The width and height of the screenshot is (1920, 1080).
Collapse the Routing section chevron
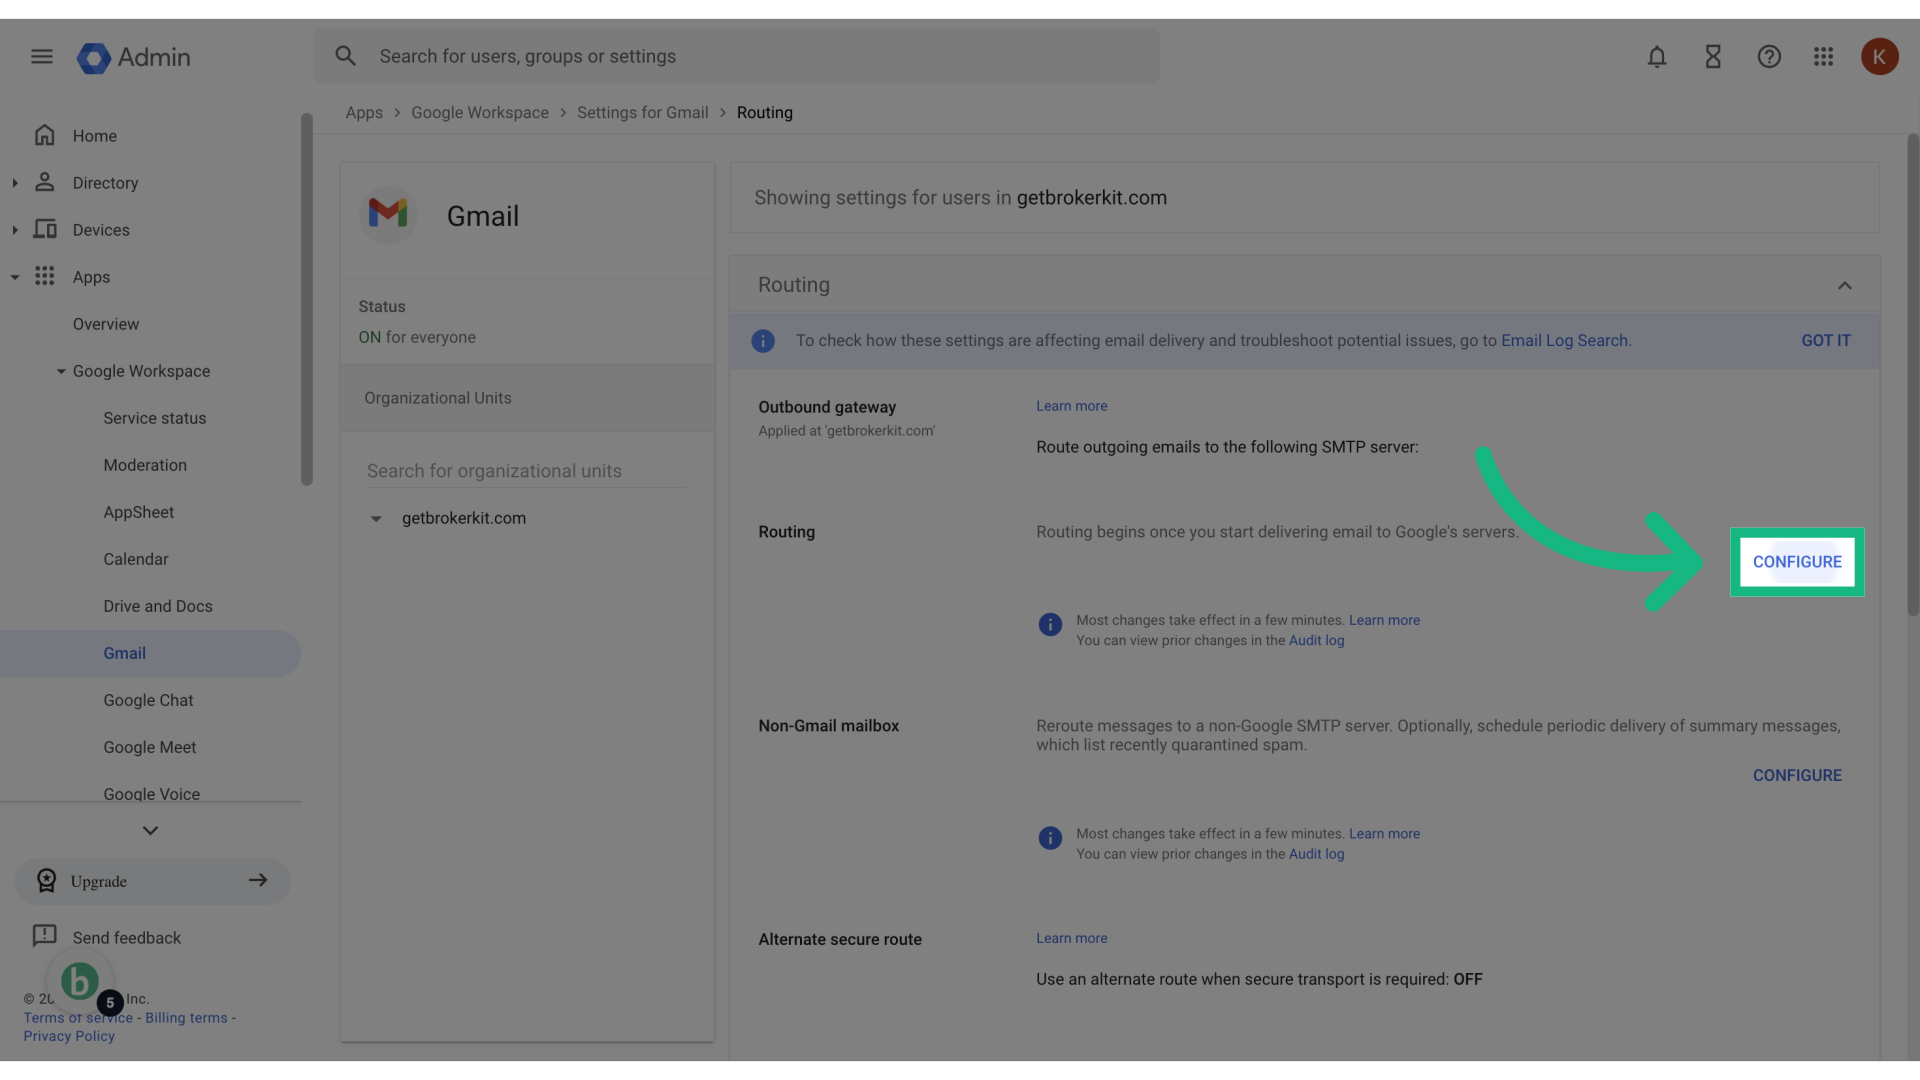1844,286
